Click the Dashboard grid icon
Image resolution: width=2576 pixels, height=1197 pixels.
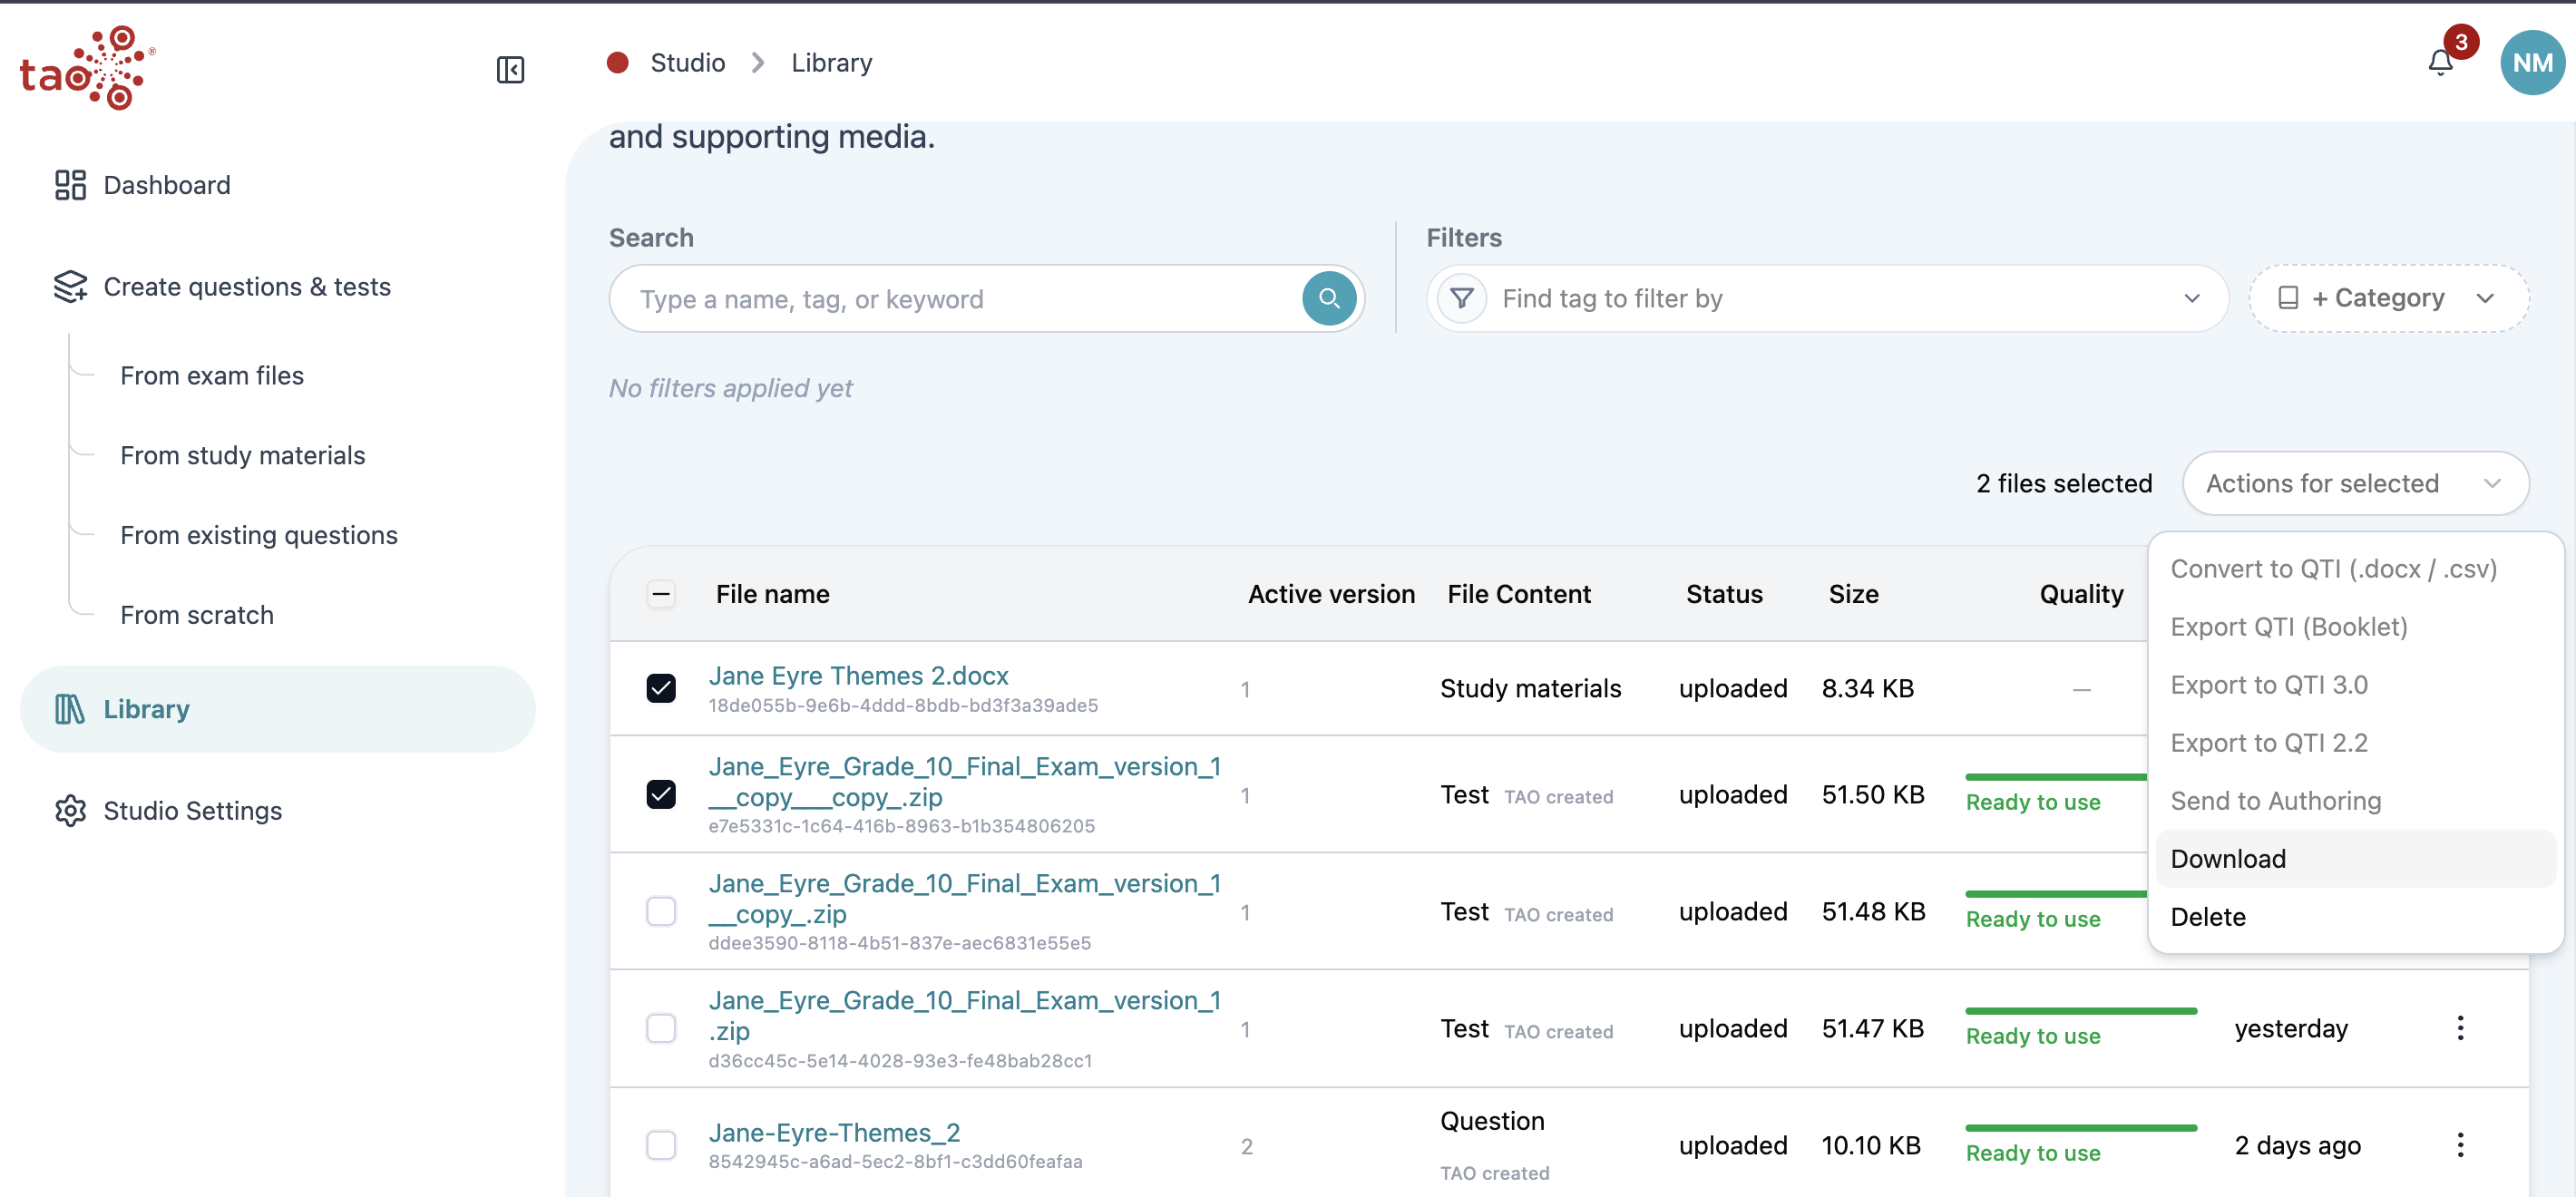tap(70, 185)
